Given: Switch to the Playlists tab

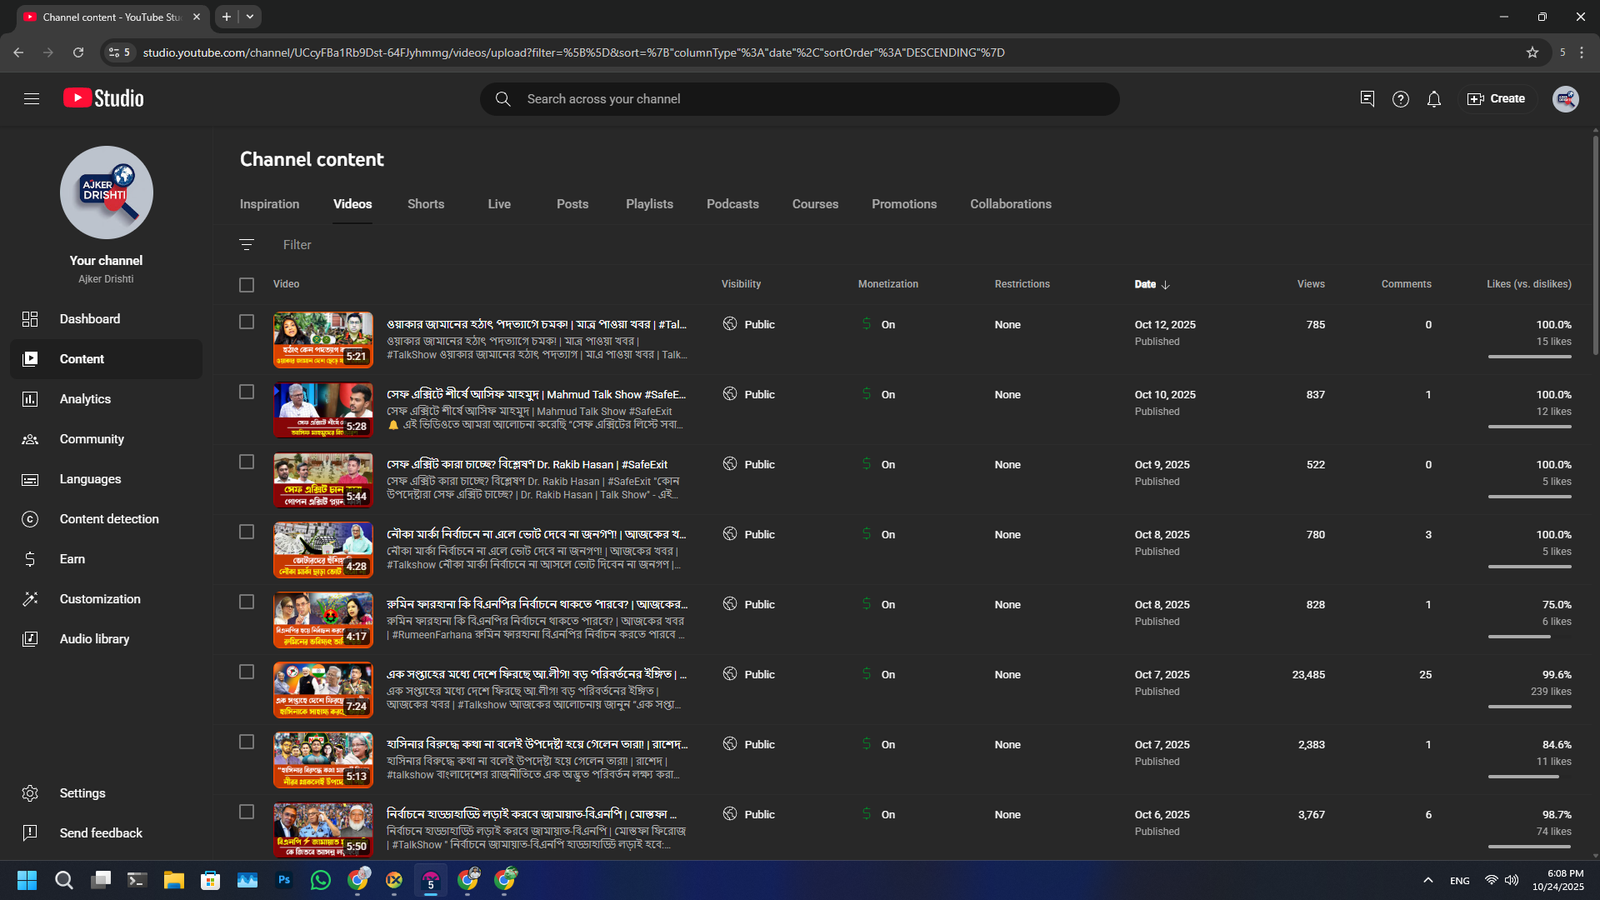Looking at the screenshot, I should click(x=649, y=204).
